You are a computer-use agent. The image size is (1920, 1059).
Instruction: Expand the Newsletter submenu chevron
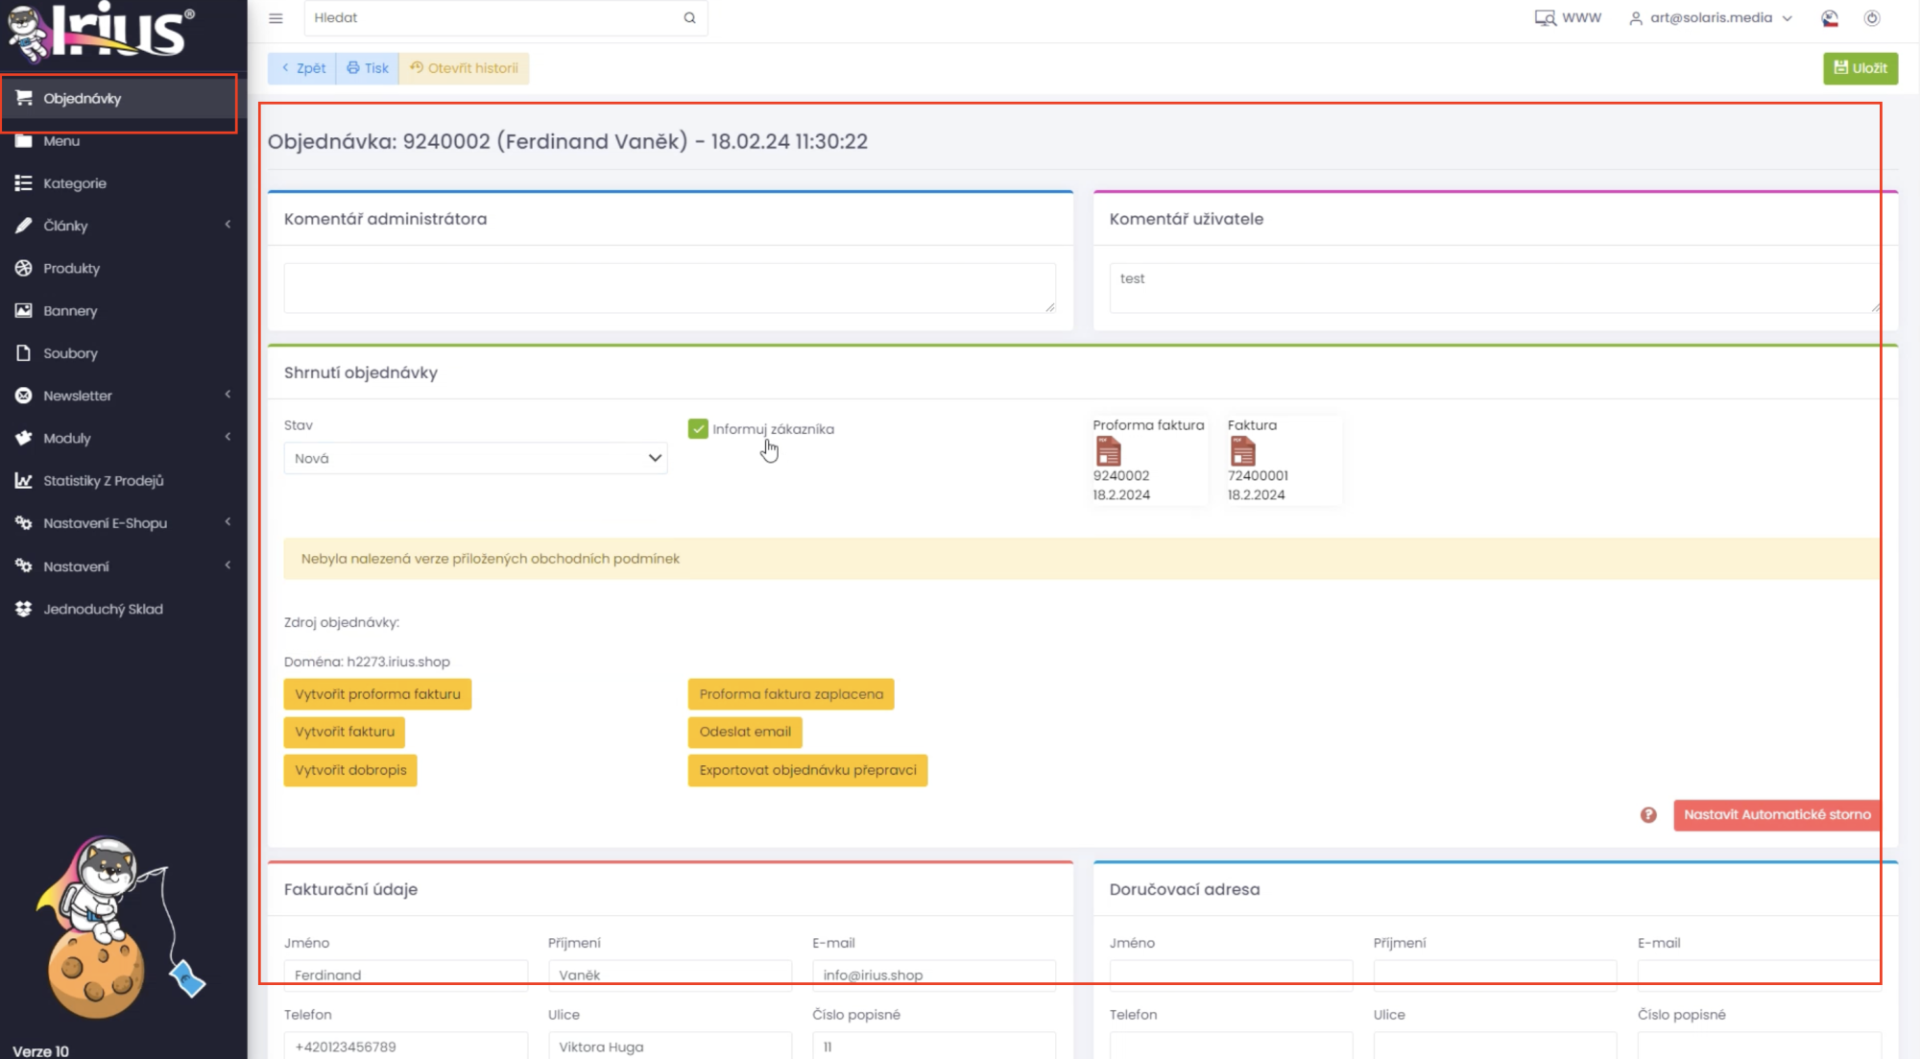[x=228, y=395]
